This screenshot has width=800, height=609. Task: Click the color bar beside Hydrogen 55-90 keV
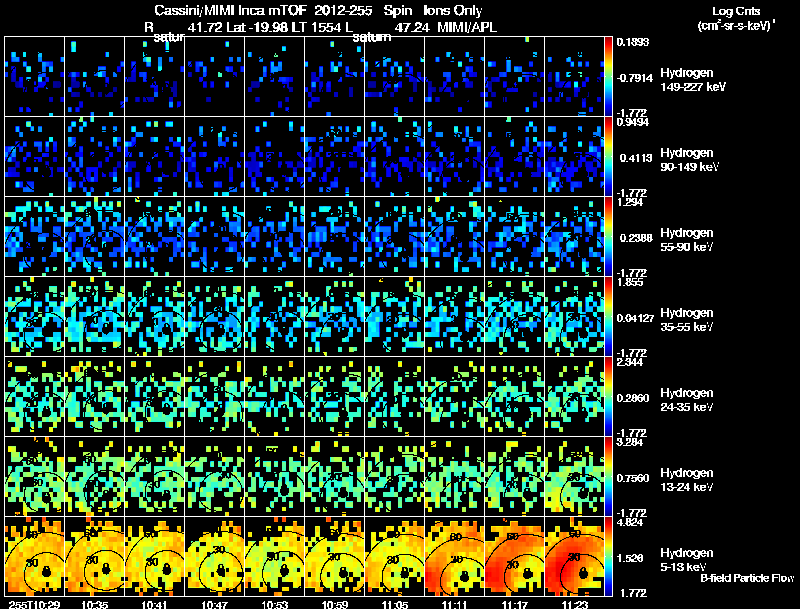[608, 237]
